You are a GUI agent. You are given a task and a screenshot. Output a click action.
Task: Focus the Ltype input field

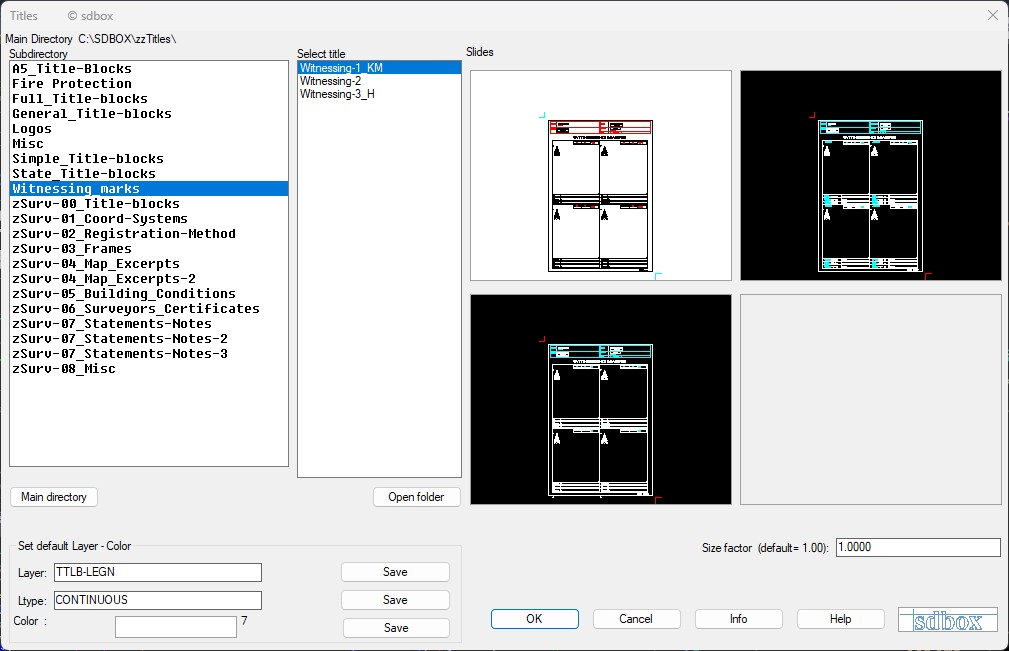[158, 600]
